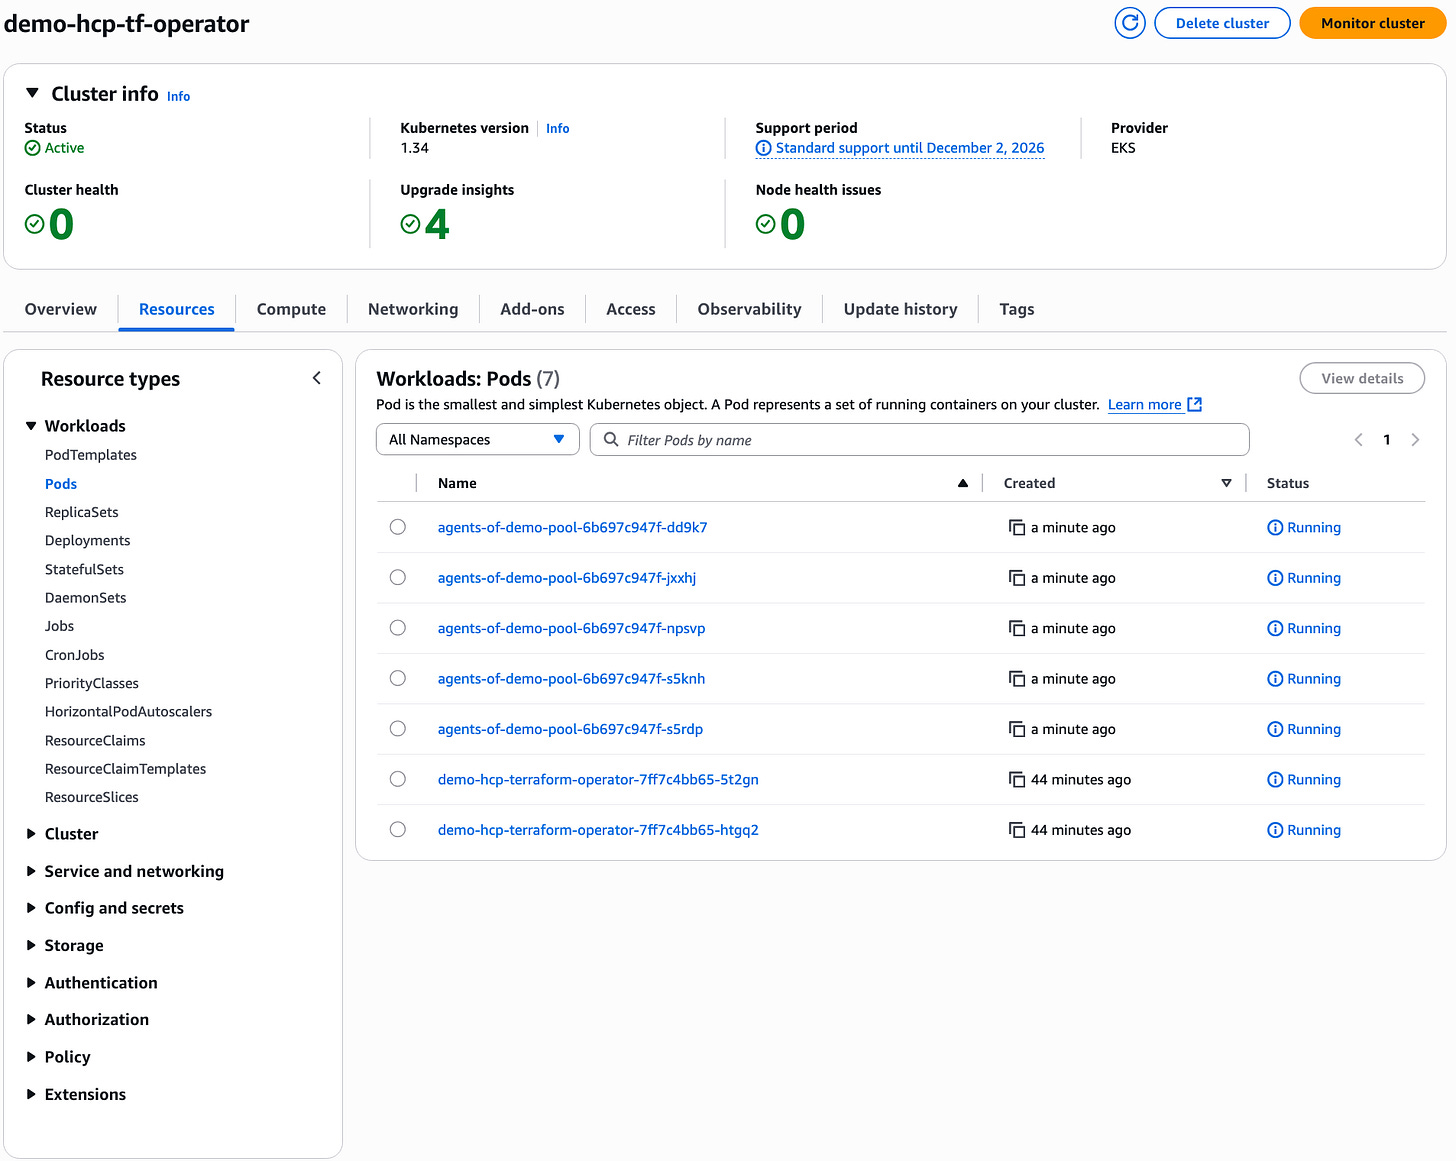
Task: Click the Running info icon for pod s5rdp
Action: [x=1275, y=729]
